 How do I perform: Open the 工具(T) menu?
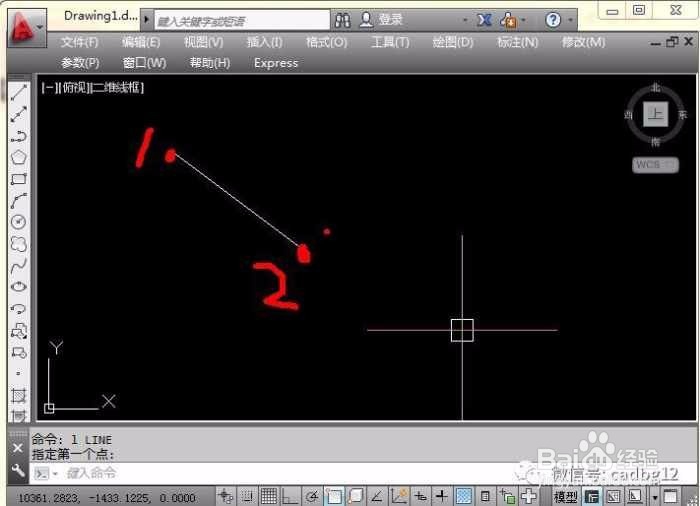390,42
